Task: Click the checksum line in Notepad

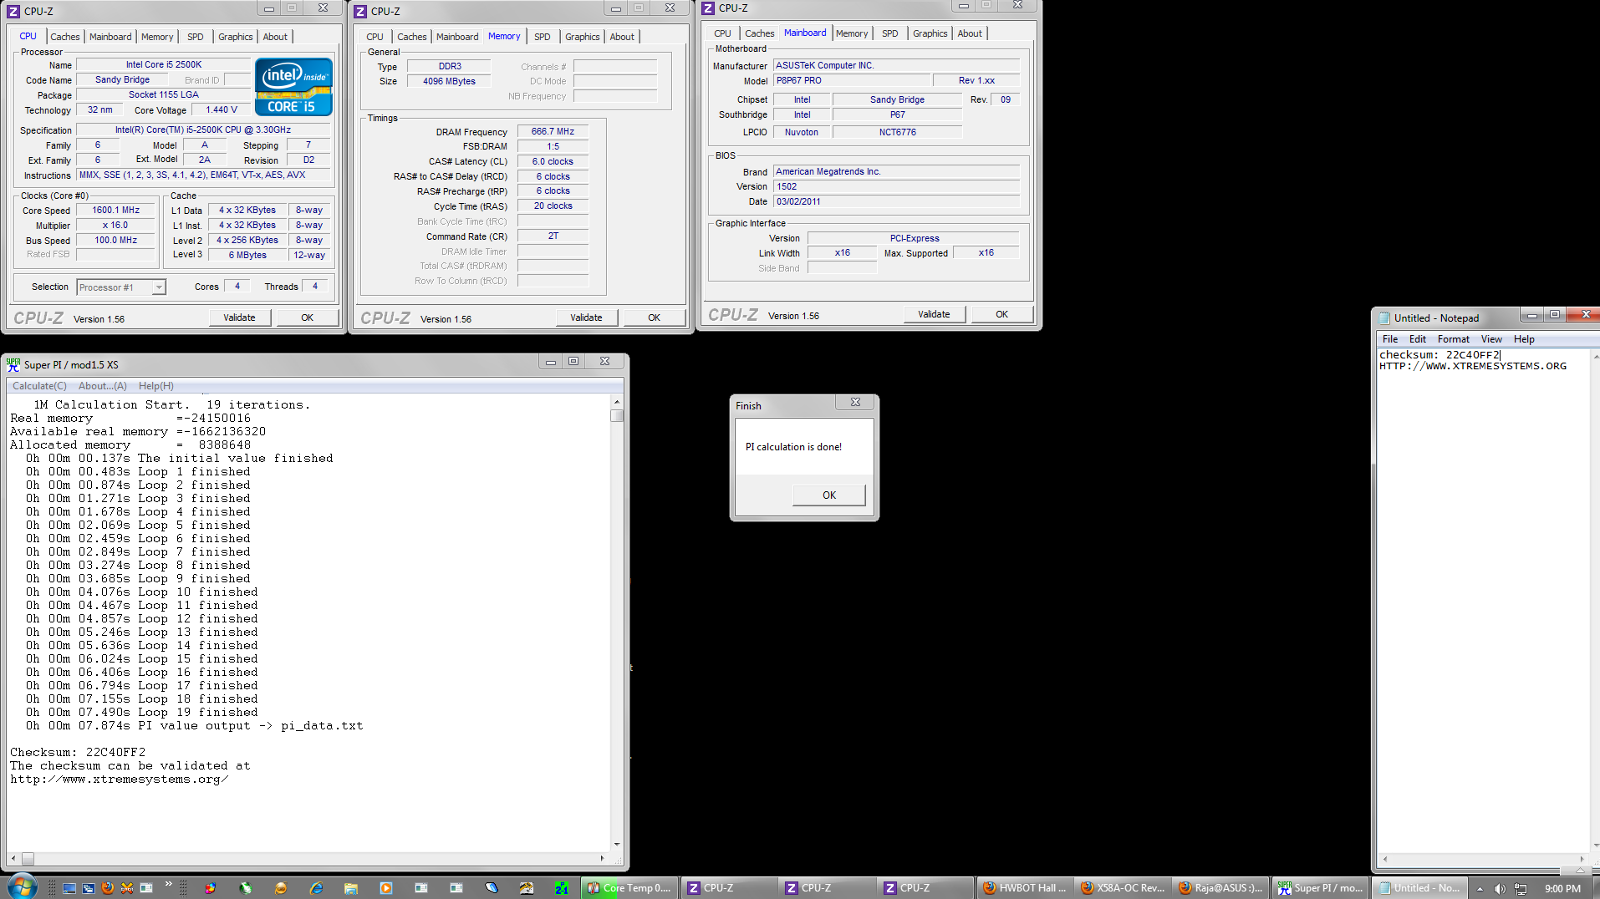Action: coord(1440,355)
